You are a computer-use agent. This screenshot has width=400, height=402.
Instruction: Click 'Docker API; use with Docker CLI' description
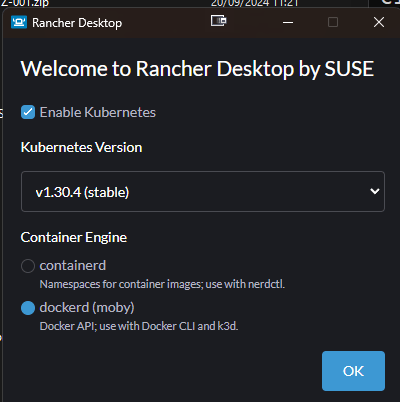pos(139,326)
